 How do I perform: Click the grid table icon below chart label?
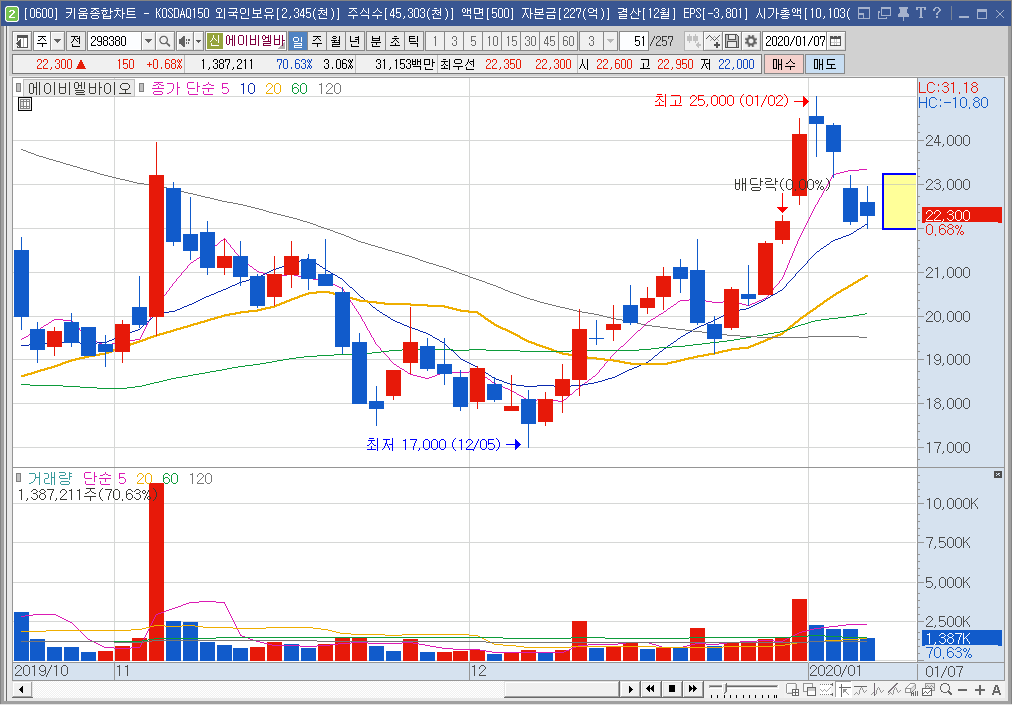tap(25, 105)
